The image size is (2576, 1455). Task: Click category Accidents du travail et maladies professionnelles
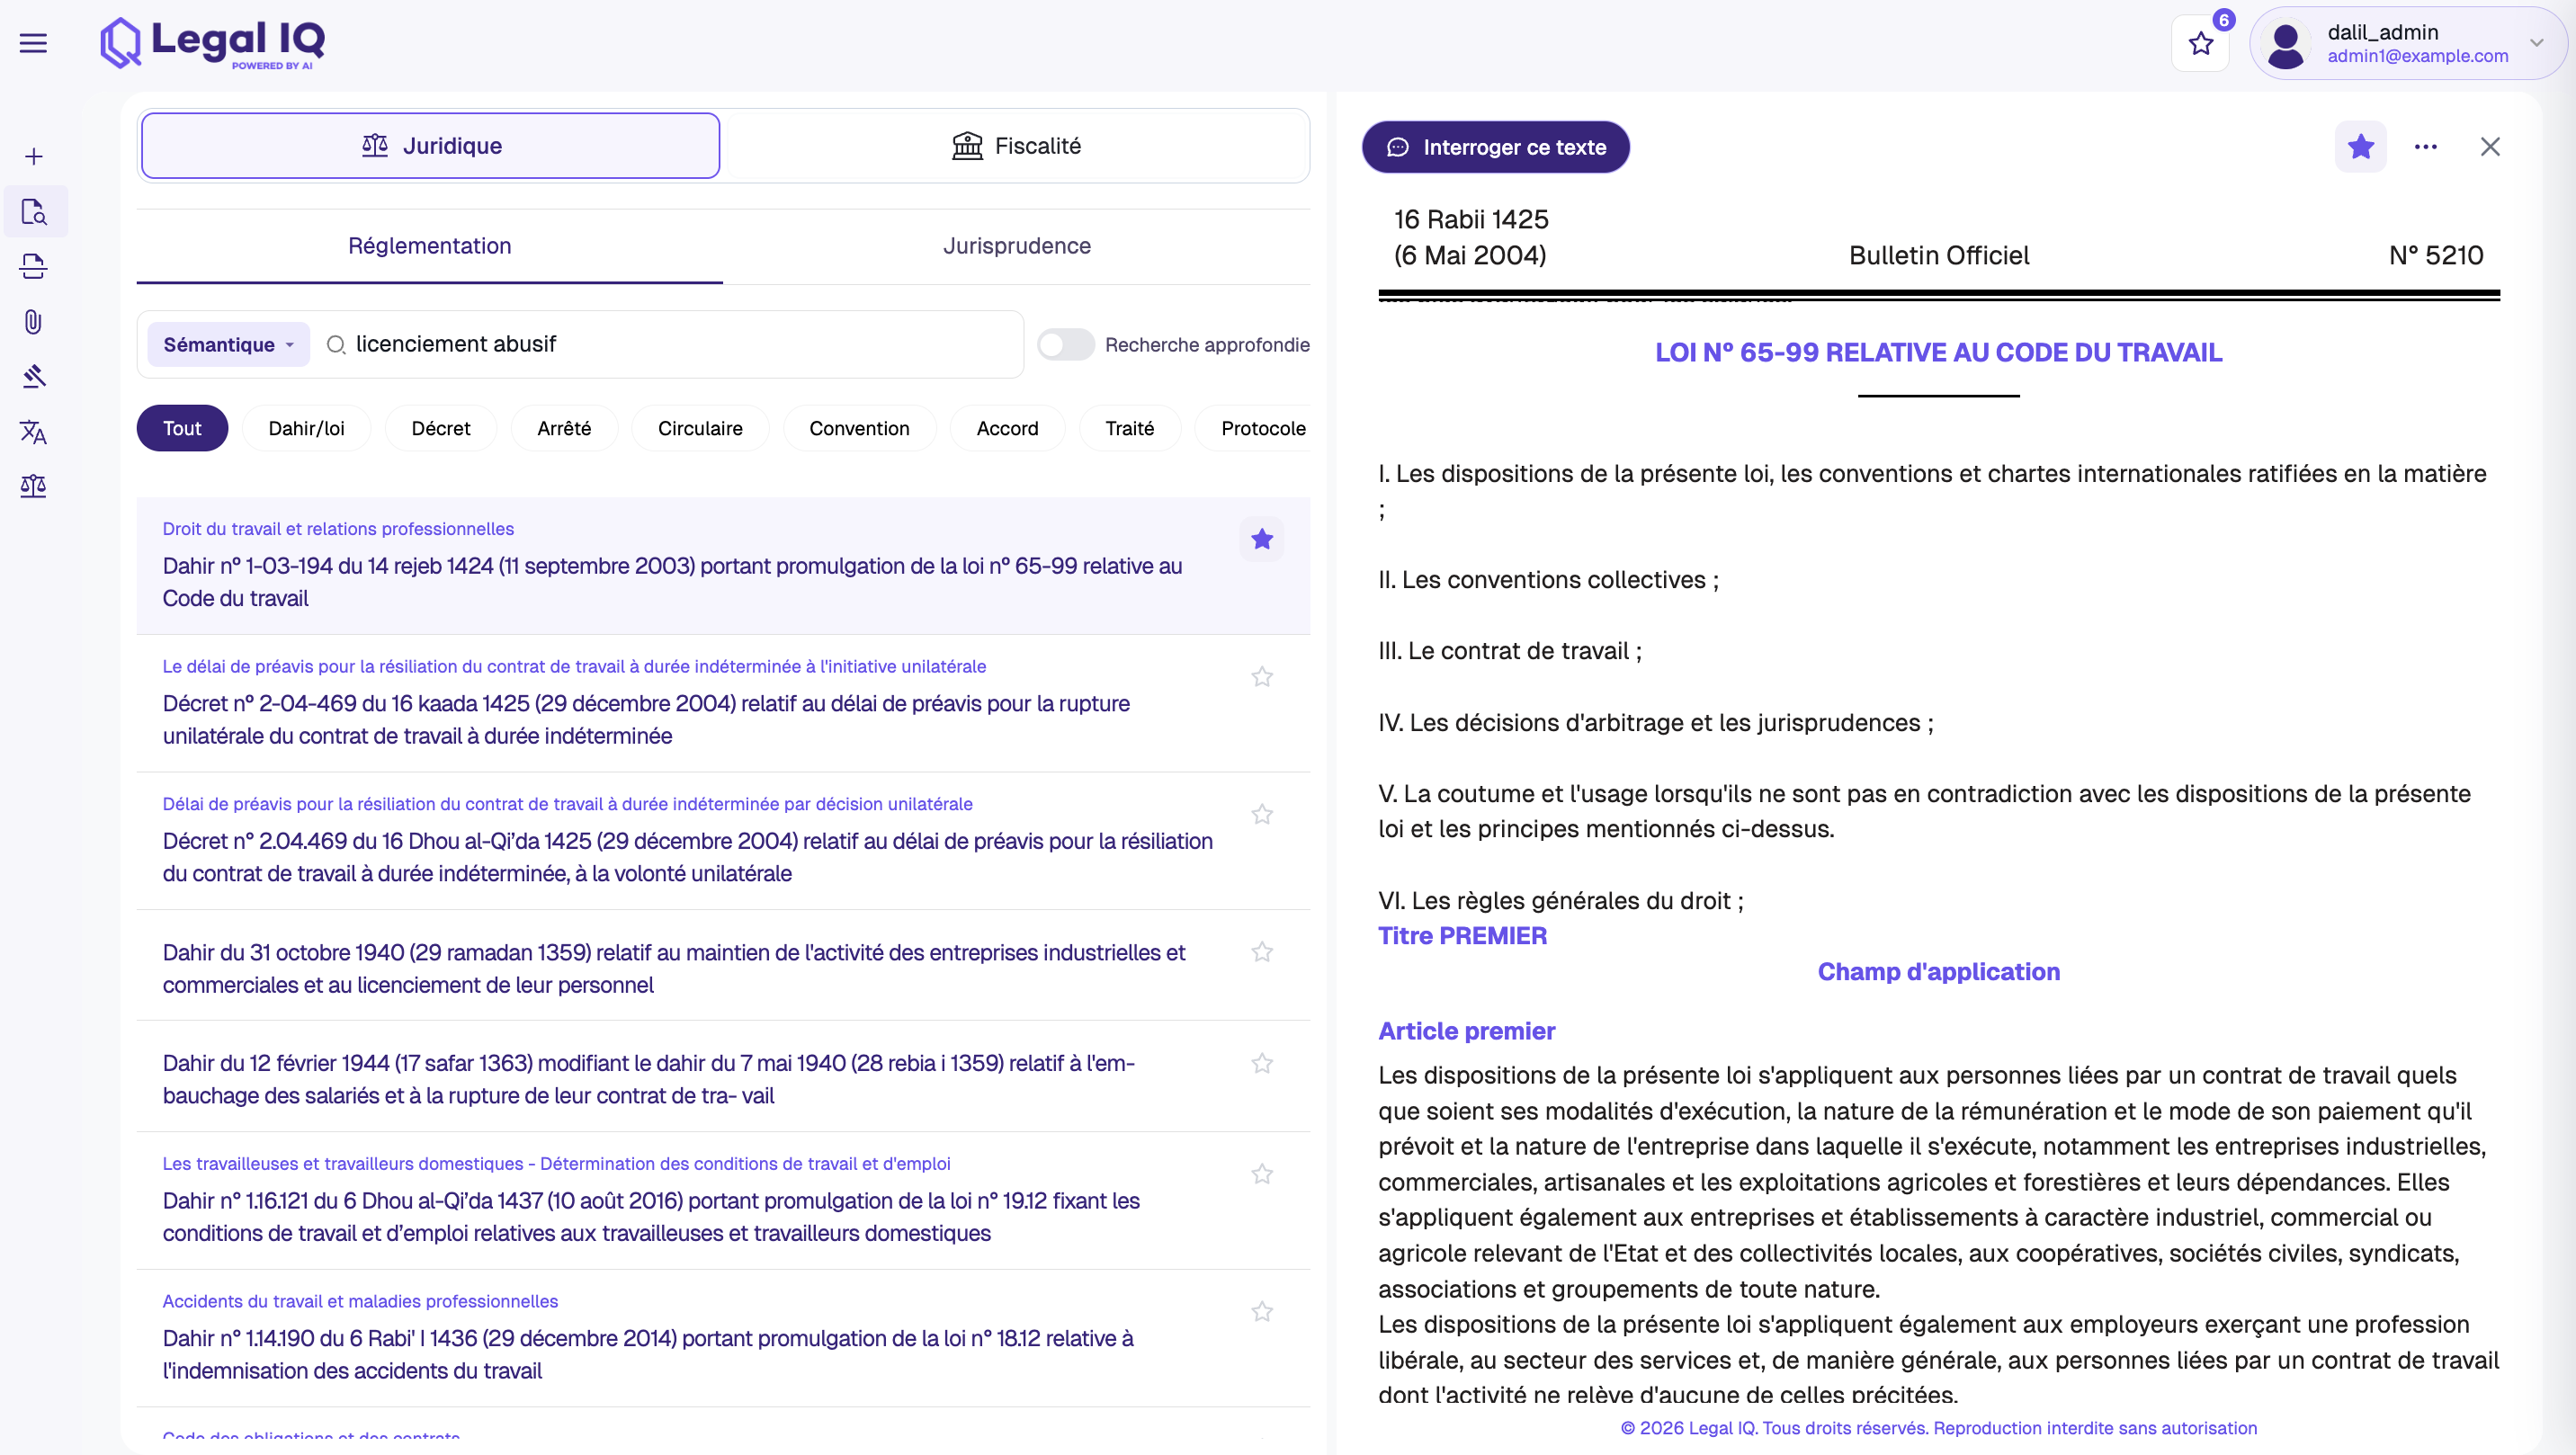tap(360, 1302)
